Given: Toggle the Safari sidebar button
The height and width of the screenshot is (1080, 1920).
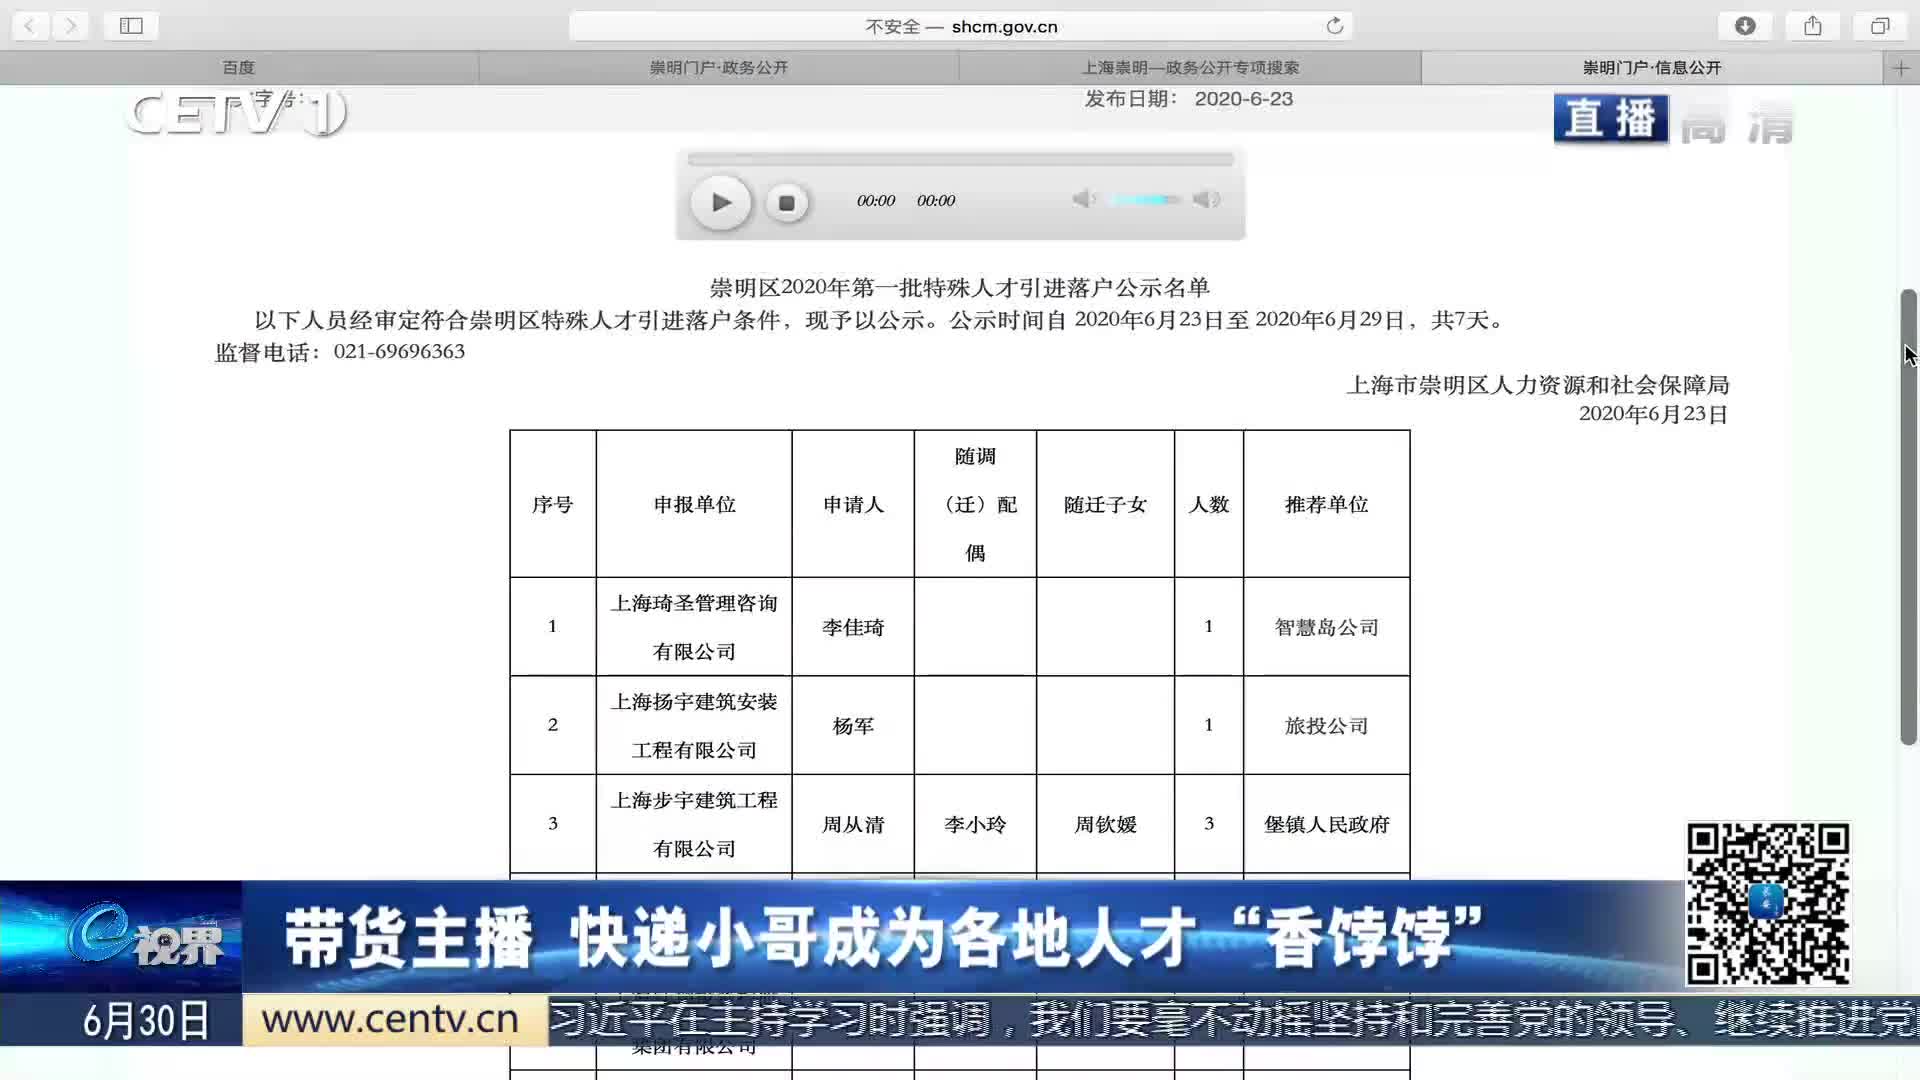Looking at the screenshot, I should point(131,26).
